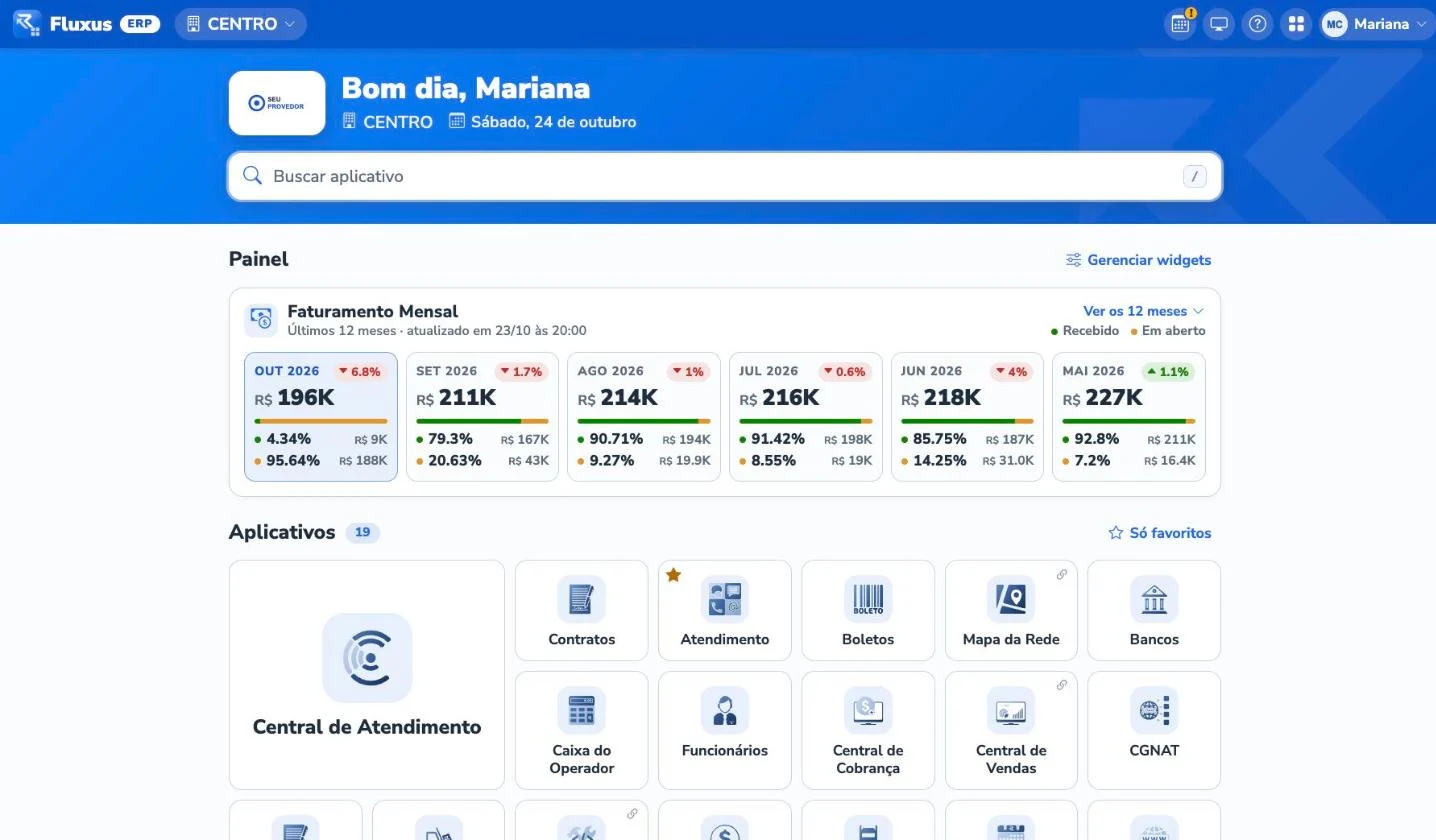Viewport: 1436px width, 840px height.
Task: Open help via the question mark icon
Action: tap(1257, 24)
